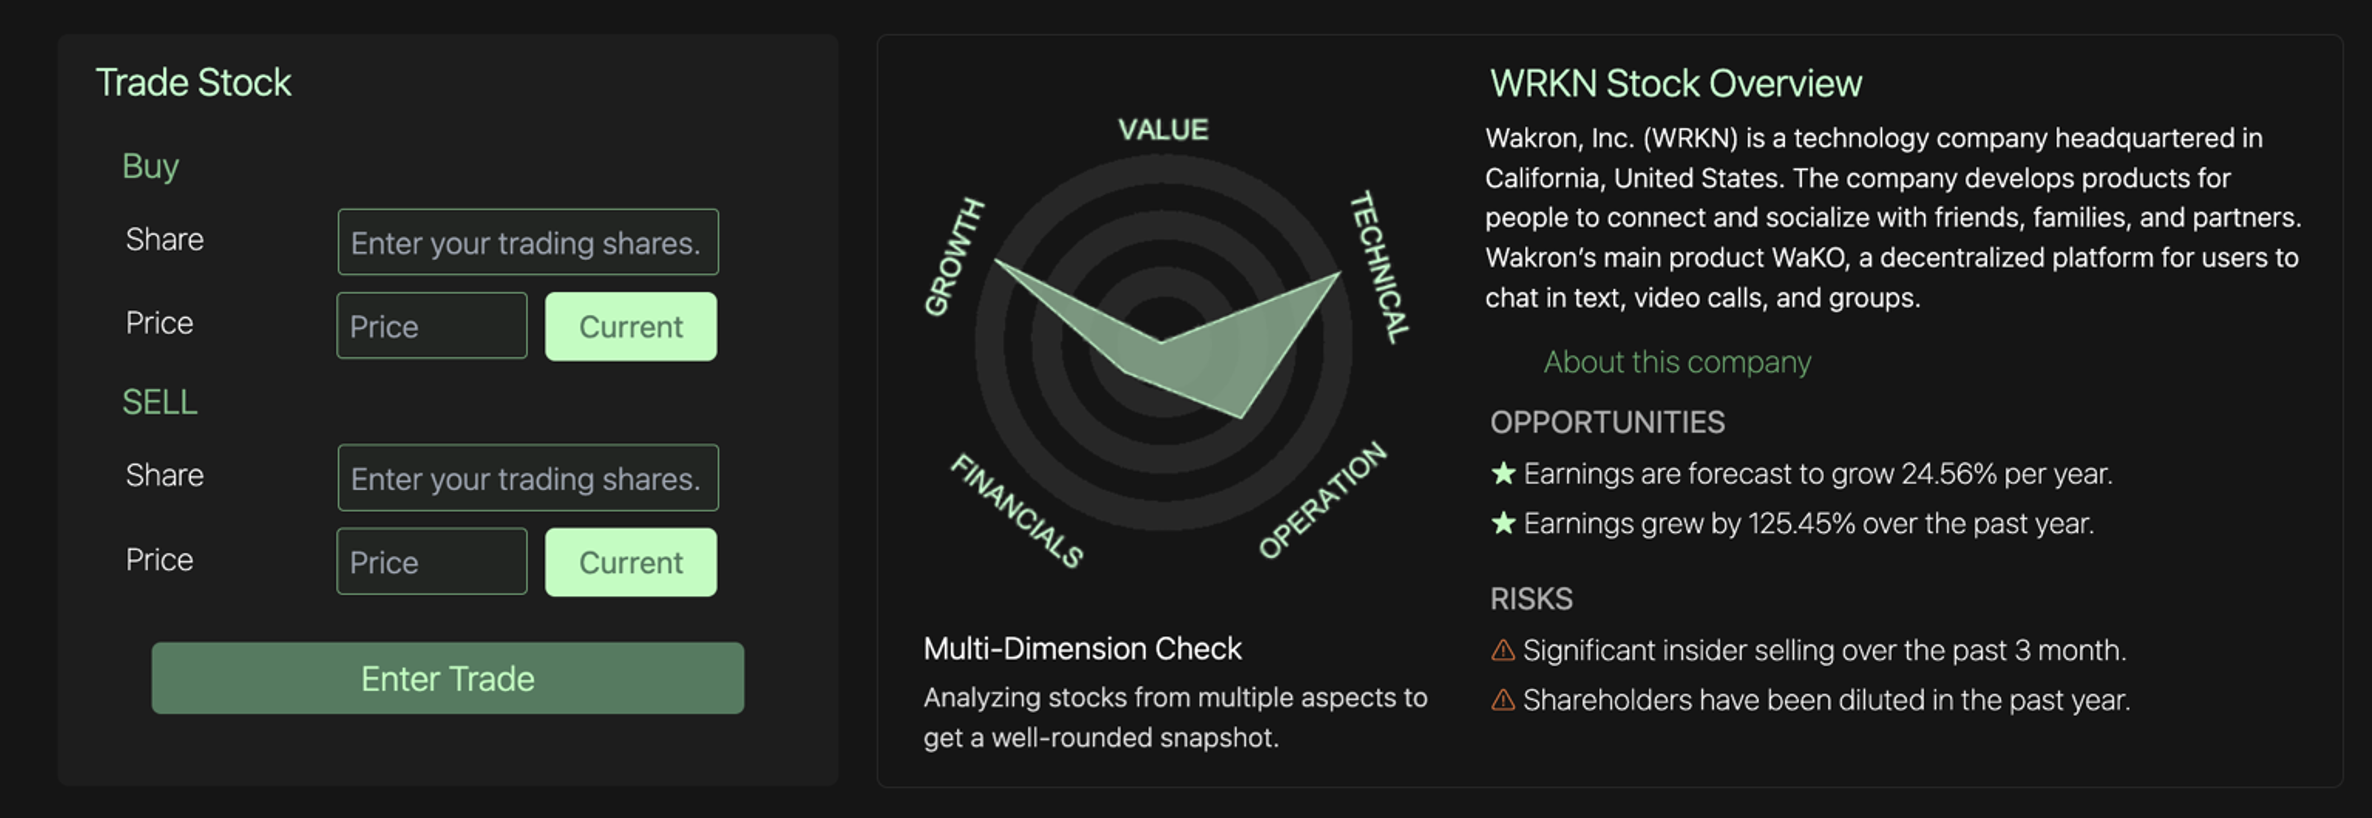
Task: Click warning triangle beside shareholders diluted risk
Action: tap(1503, 701)
